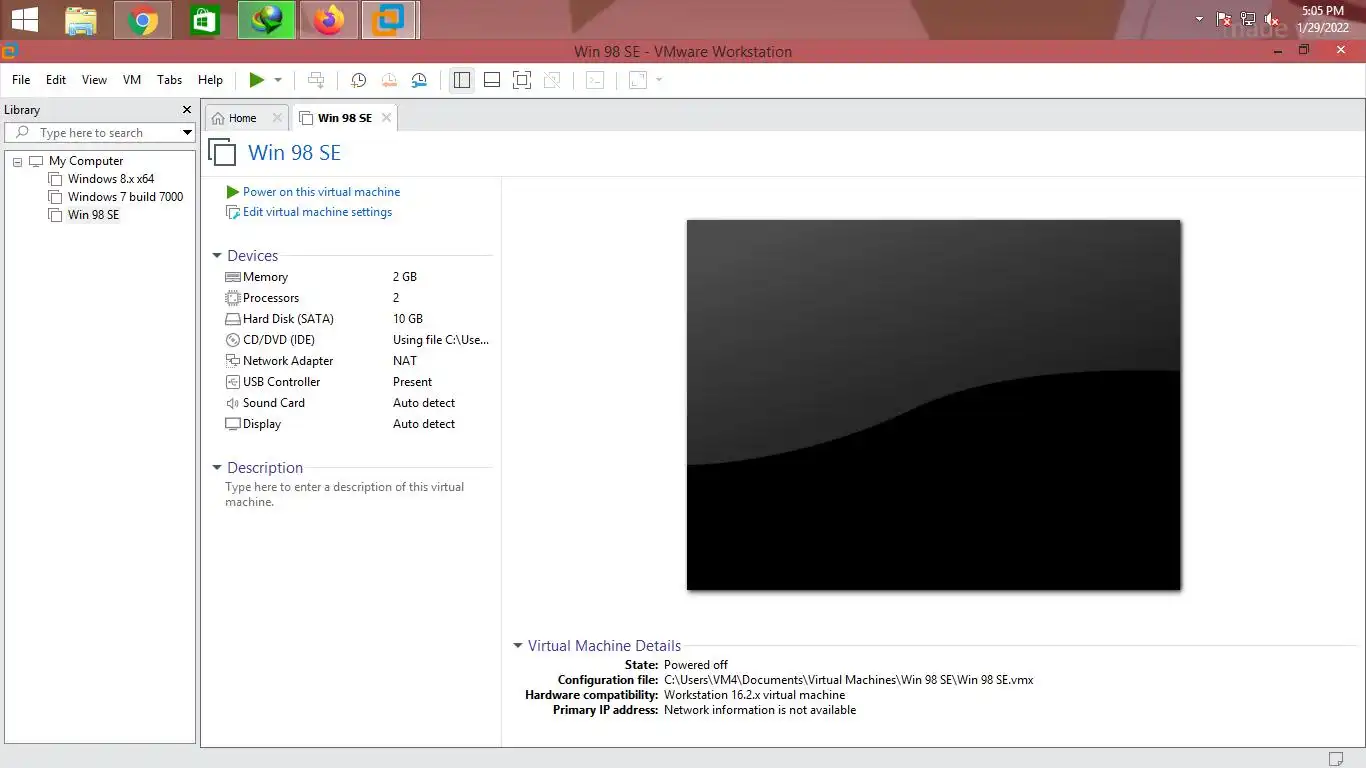The height and width of the screenshot is (768, 1366).
Task: Open the snapshot manager with the wrench clock icon
Action: (419, 80)
